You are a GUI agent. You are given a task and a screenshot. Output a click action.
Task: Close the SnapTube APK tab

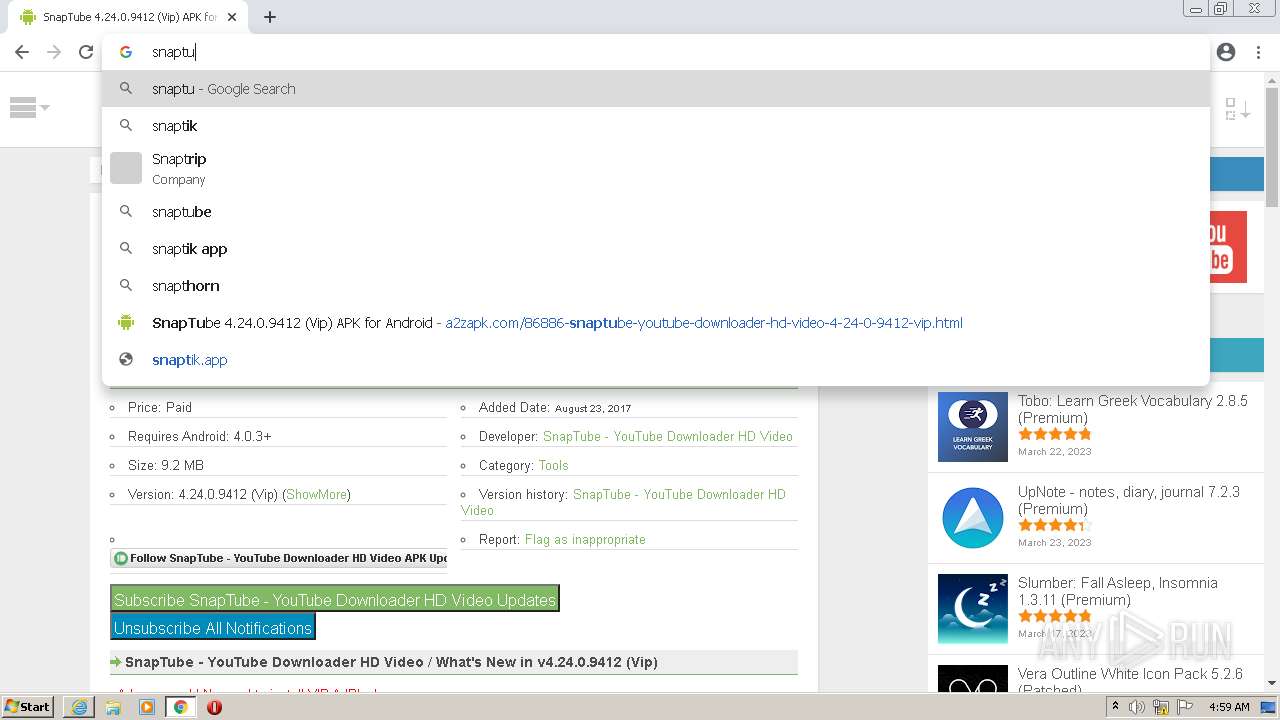pos(232,17)
